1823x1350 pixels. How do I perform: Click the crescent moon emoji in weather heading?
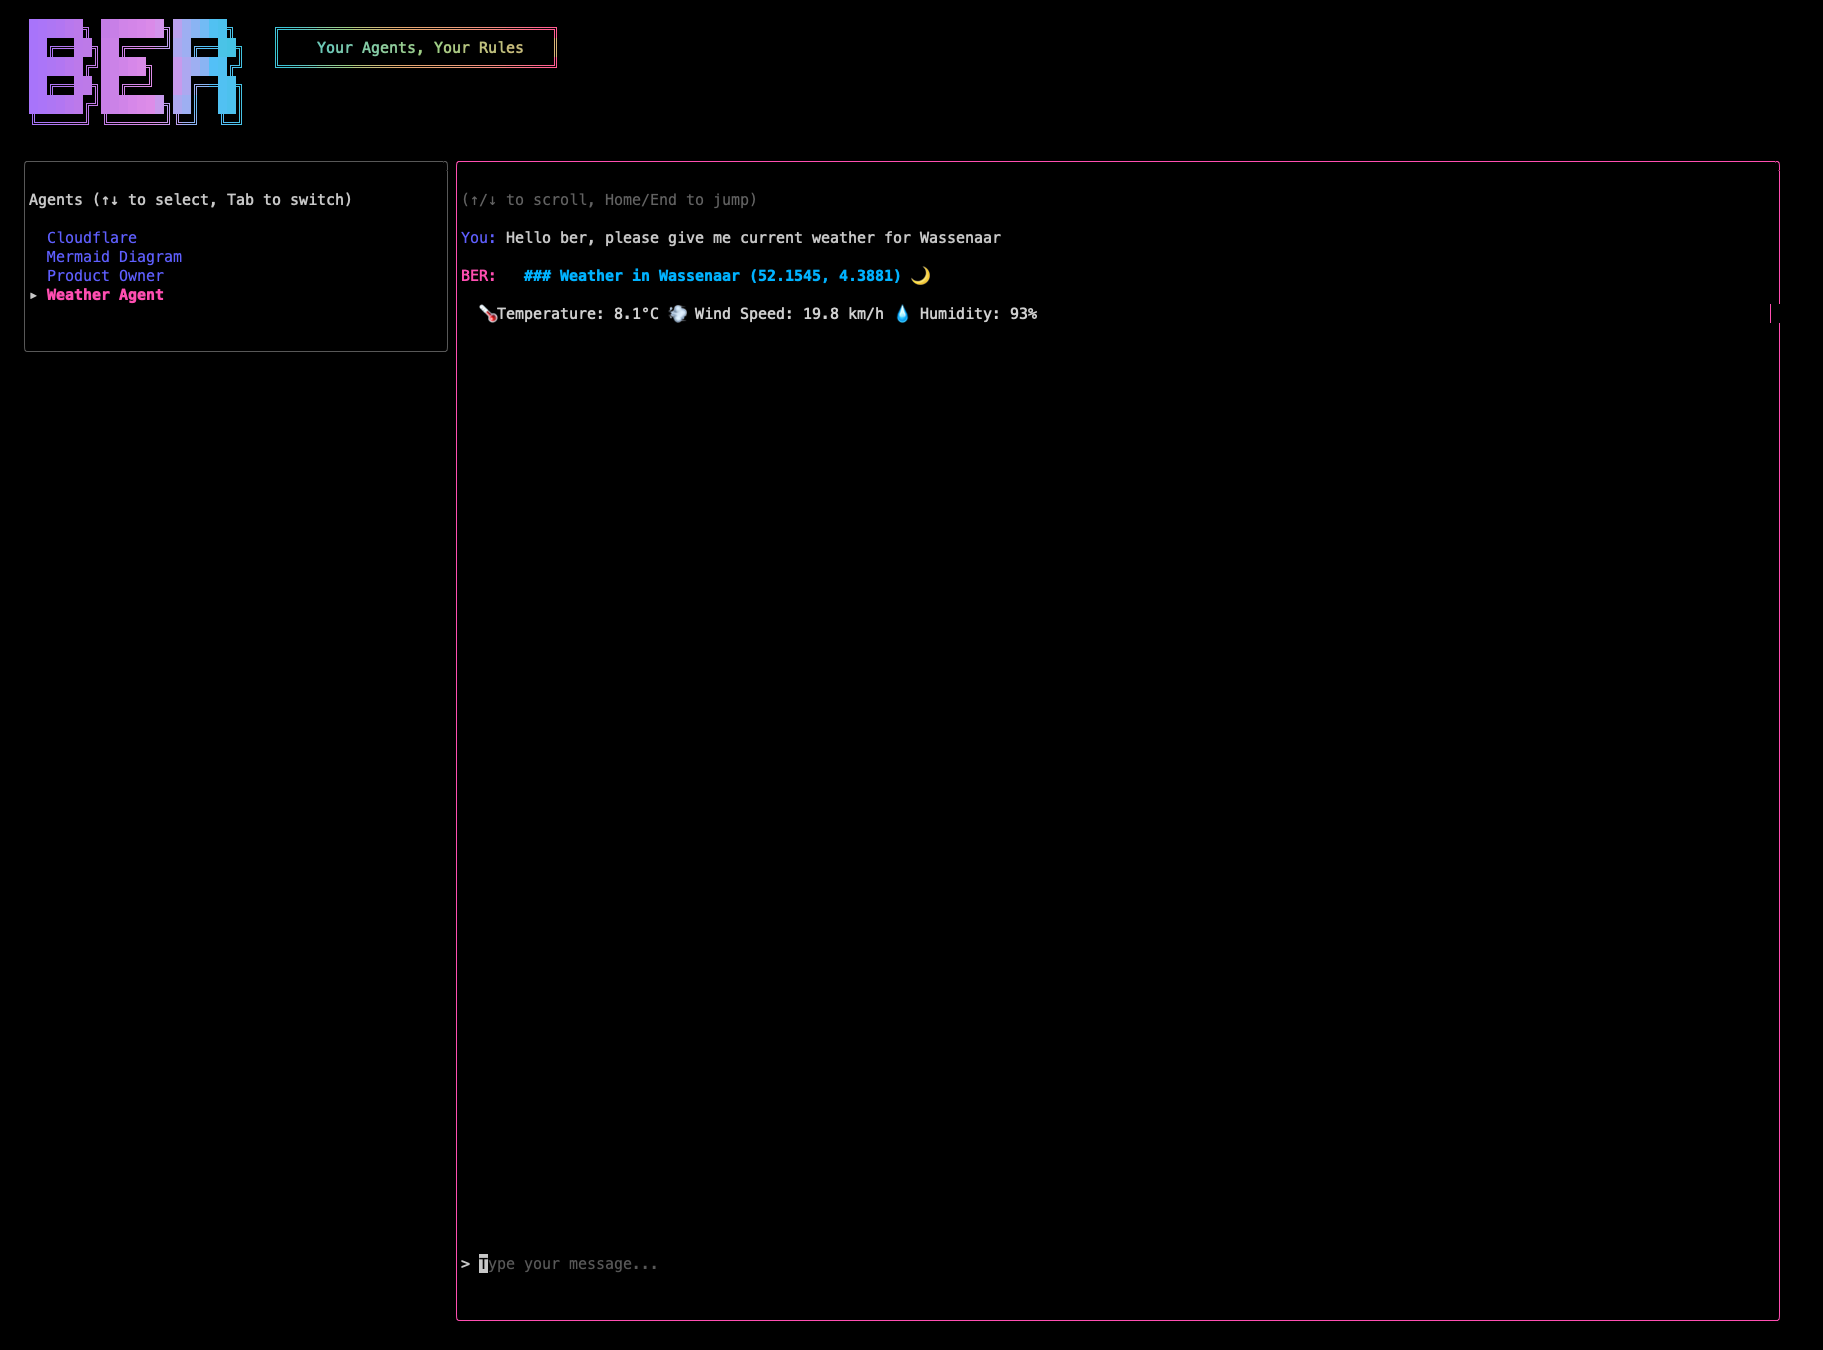[920, 276]
